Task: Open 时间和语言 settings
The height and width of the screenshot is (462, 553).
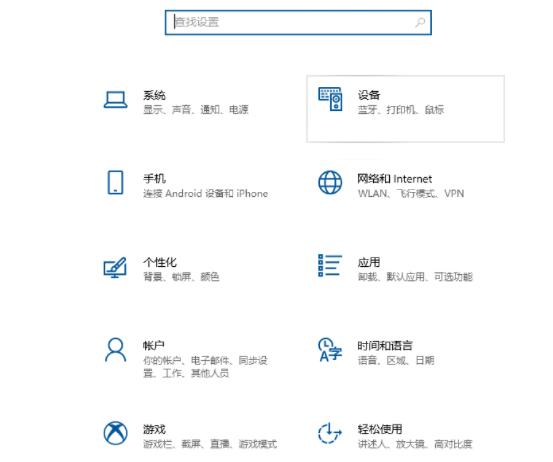Action: click(406, 358)
